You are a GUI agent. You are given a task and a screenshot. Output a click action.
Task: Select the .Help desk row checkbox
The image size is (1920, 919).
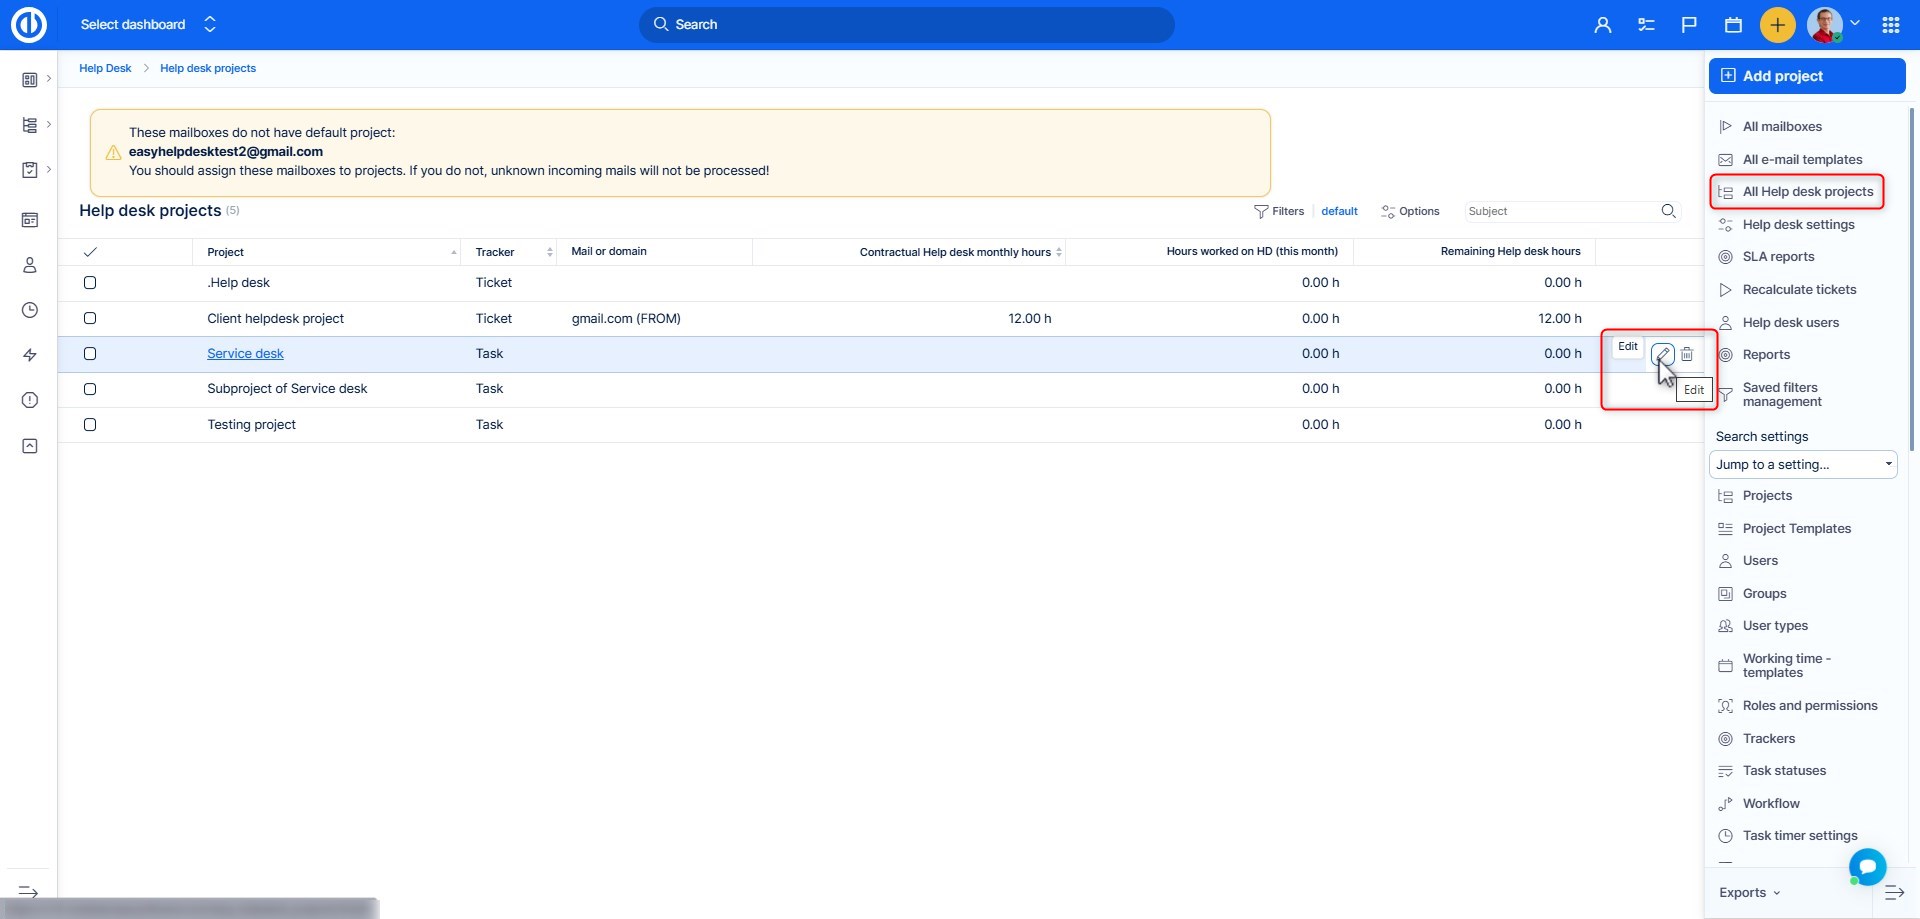(90, 283)
